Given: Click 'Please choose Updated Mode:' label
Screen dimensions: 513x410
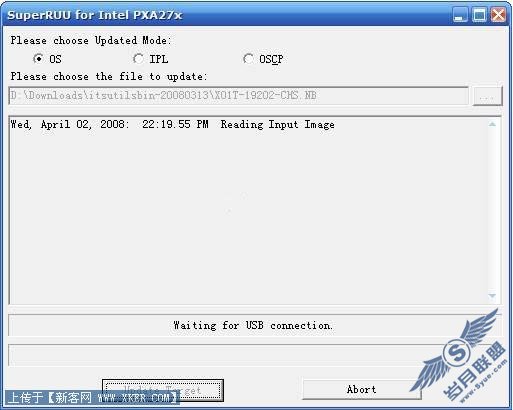Looking at the screenshot, I should click(91, 41).
